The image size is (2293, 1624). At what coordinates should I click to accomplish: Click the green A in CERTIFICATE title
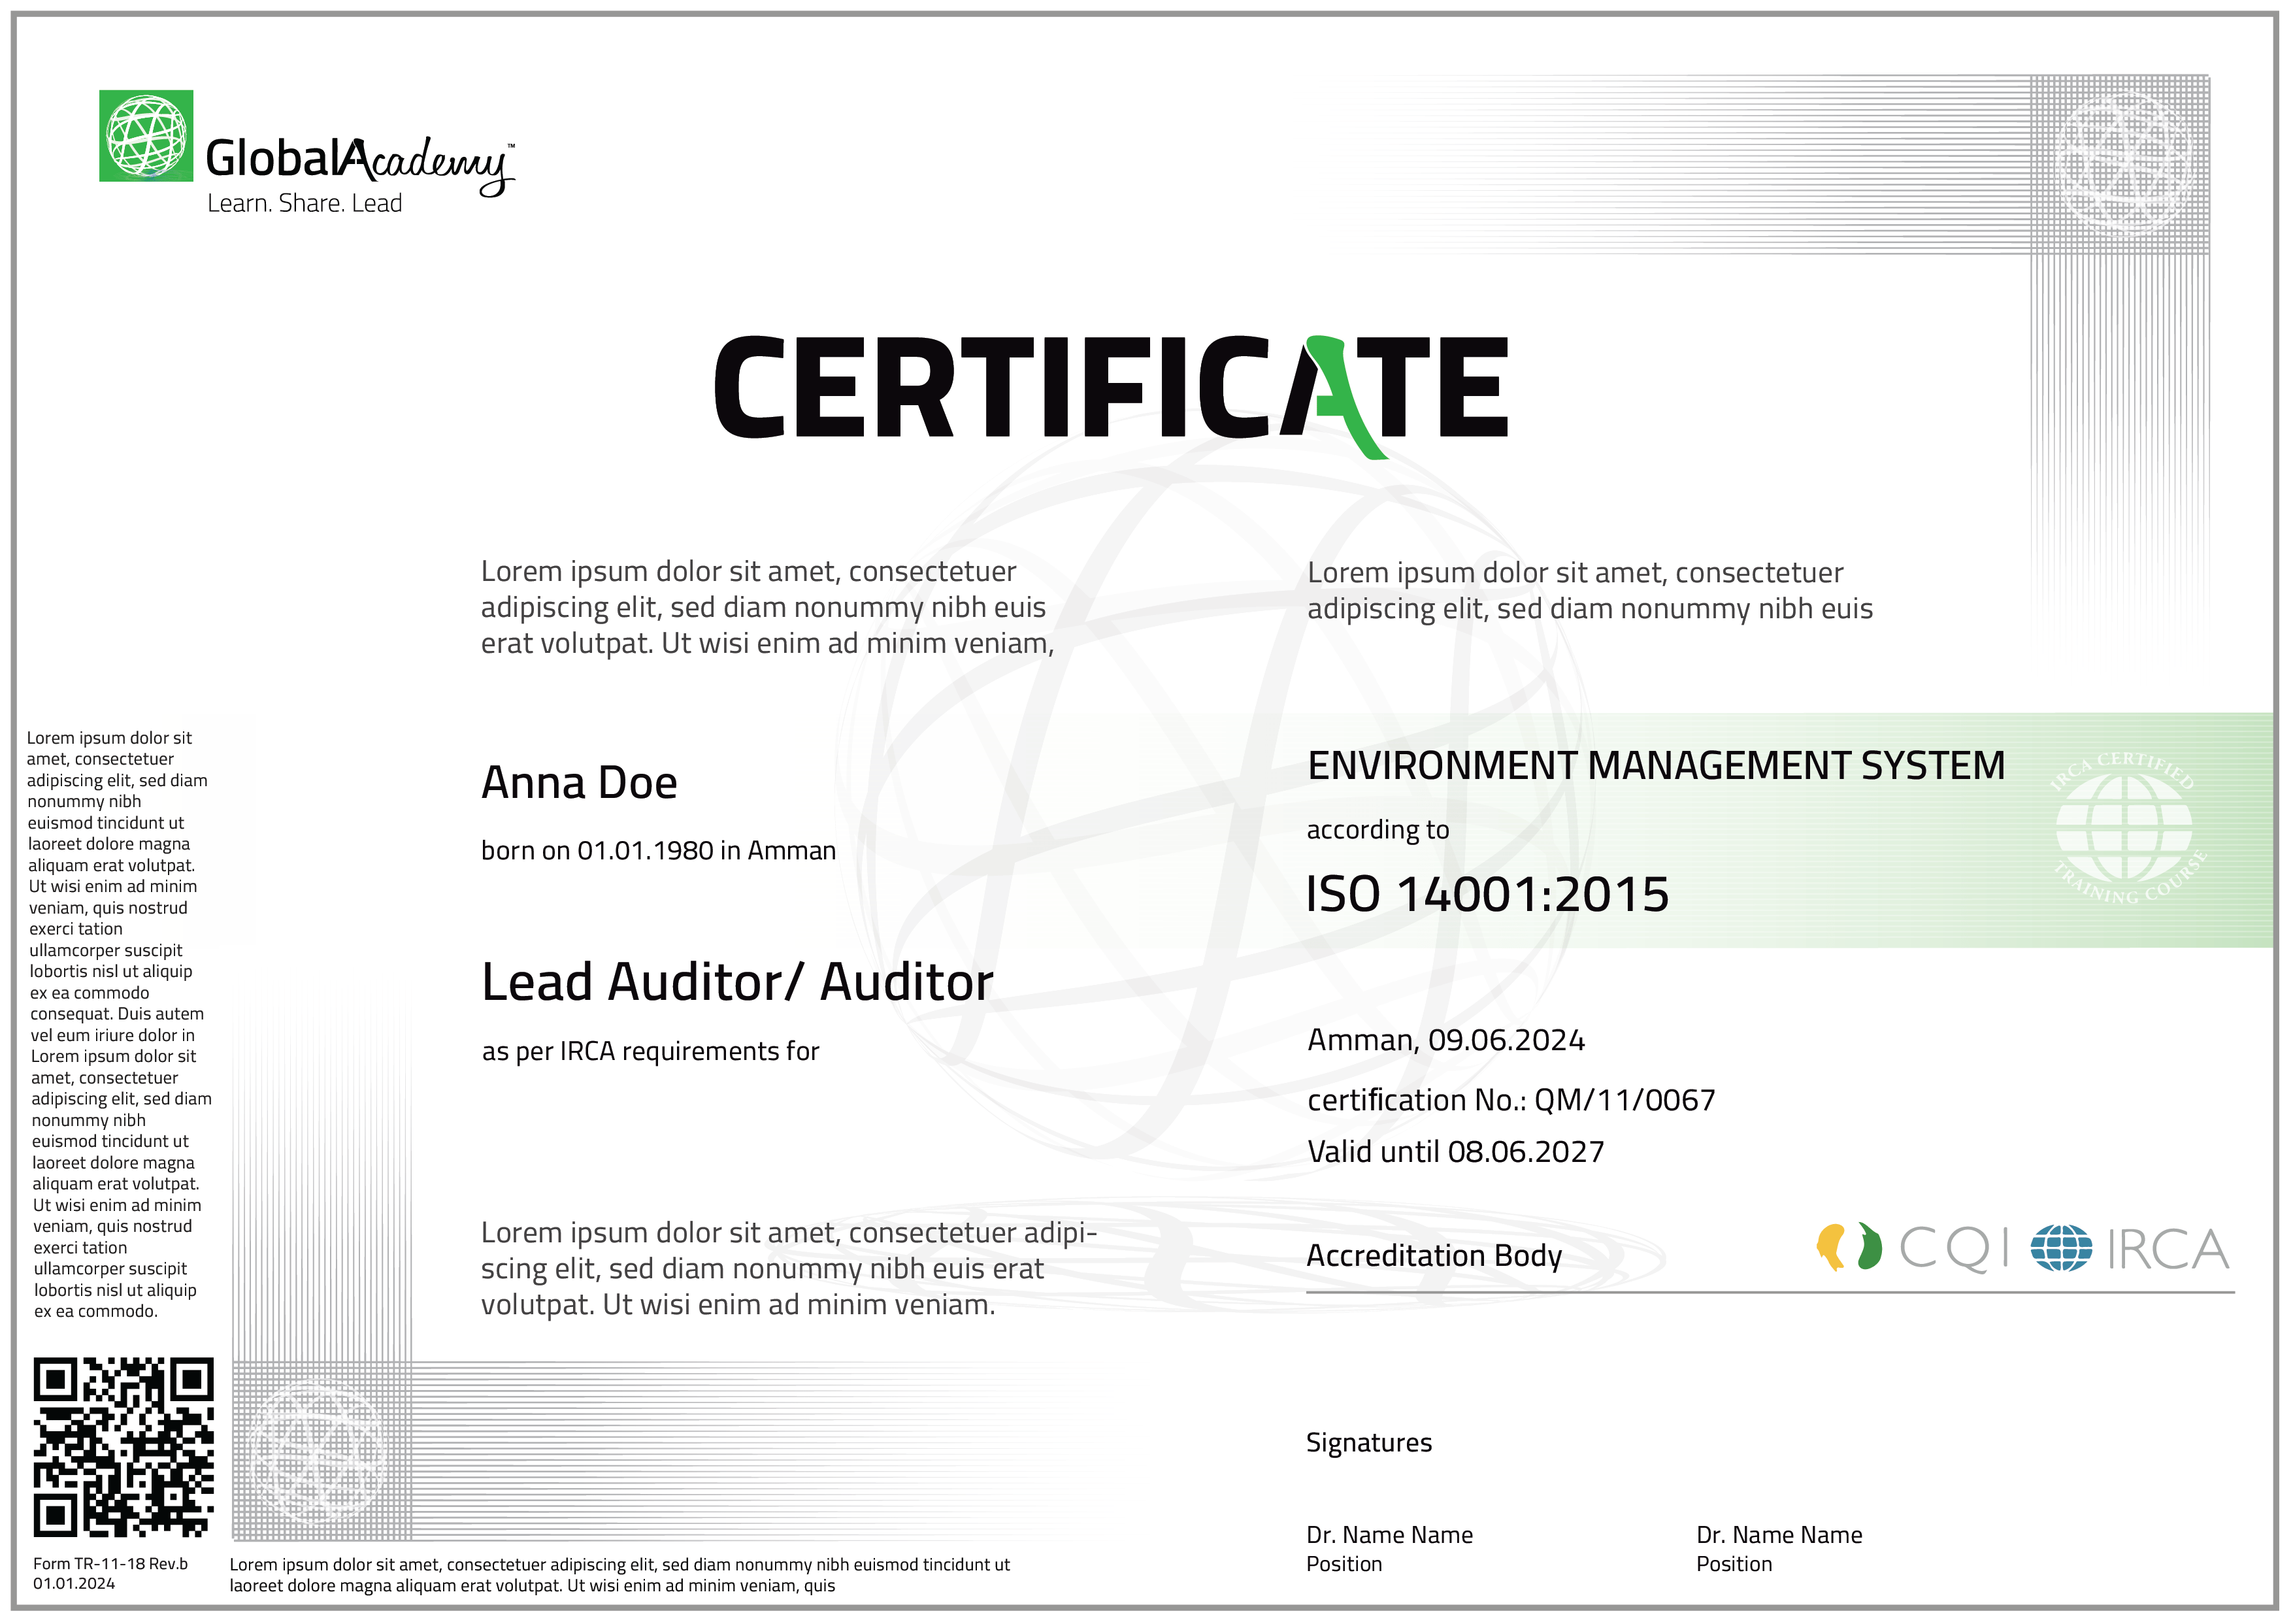tap(1347, 397)
